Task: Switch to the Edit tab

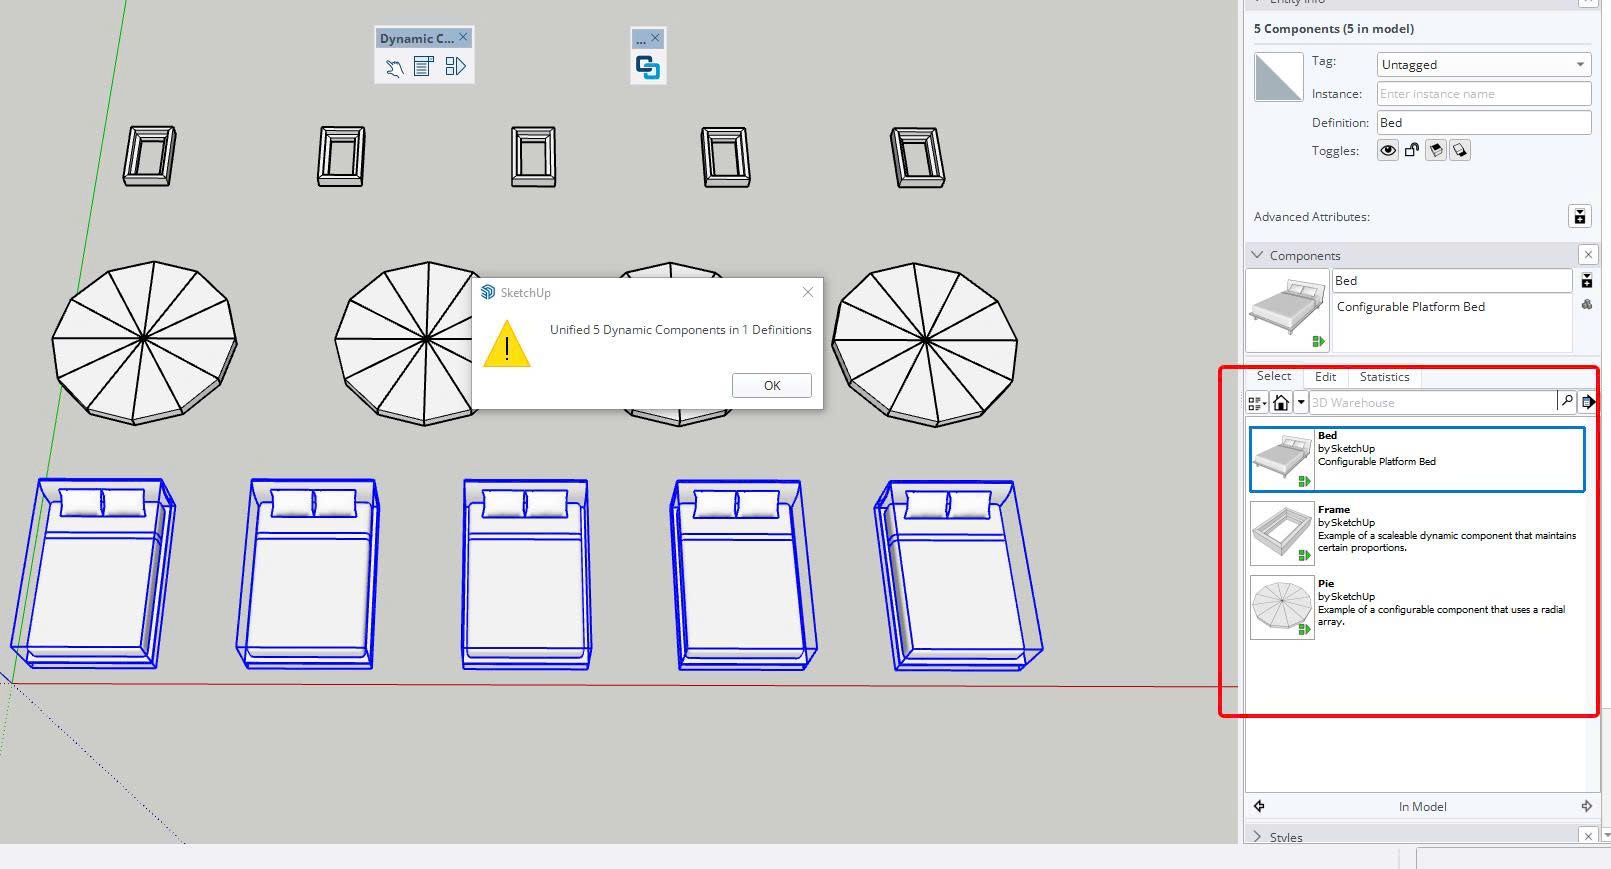Action: tap(1325, 377)
